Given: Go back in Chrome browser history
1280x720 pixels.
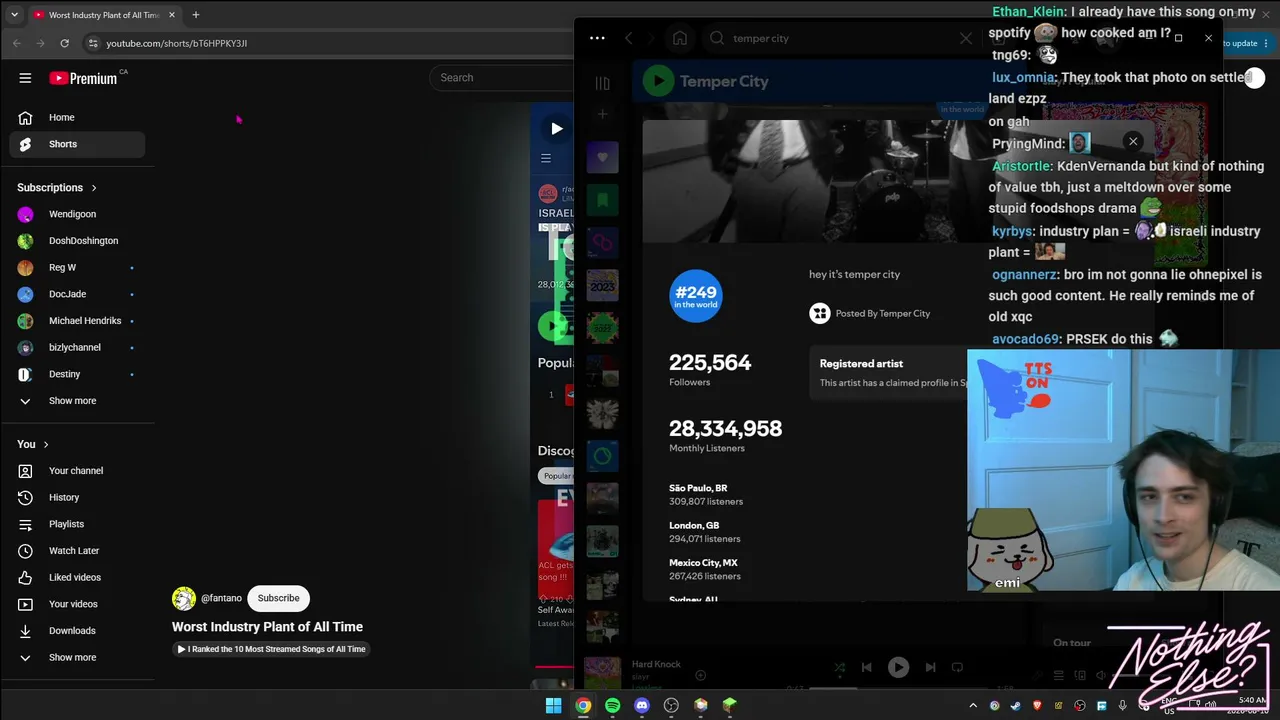Looking at the screenshot, I should [x=17, y=43].
